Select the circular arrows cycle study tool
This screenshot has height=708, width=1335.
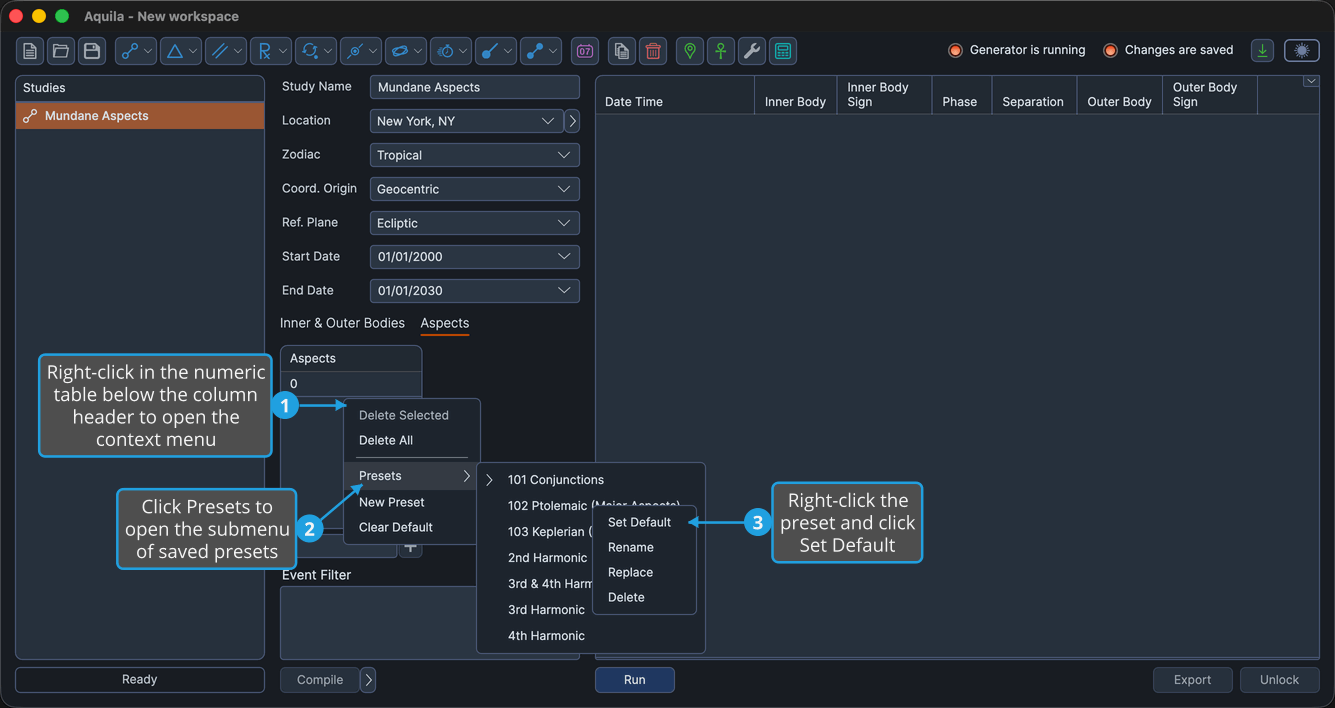point(309,51)
